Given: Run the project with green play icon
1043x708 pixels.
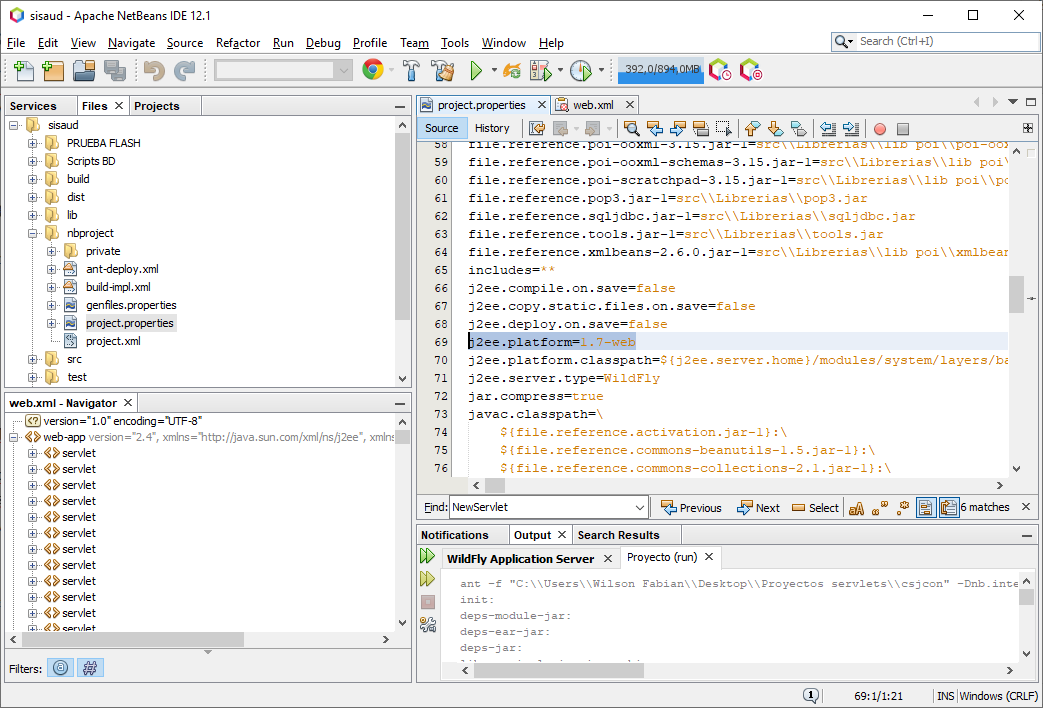Looking at the screenshot, I should pyautogui.click(x=477, y=70).
